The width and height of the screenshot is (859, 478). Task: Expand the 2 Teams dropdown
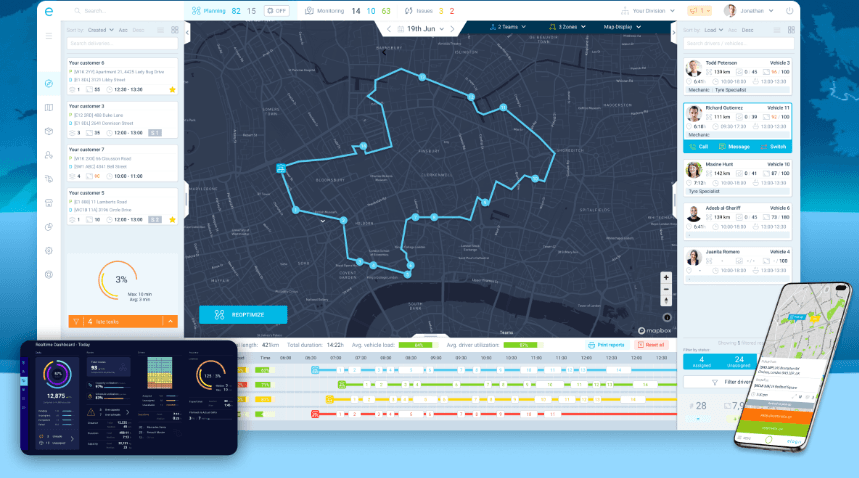point(508,27)
